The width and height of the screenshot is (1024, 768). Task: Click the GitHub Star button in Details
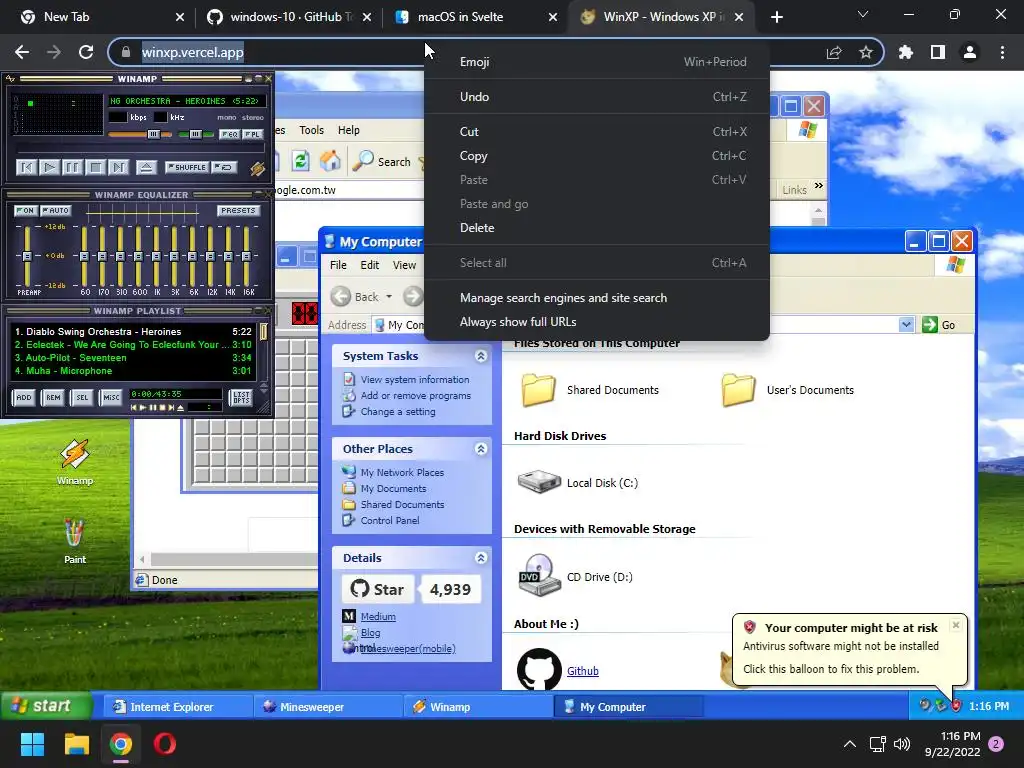coord(378,589)
